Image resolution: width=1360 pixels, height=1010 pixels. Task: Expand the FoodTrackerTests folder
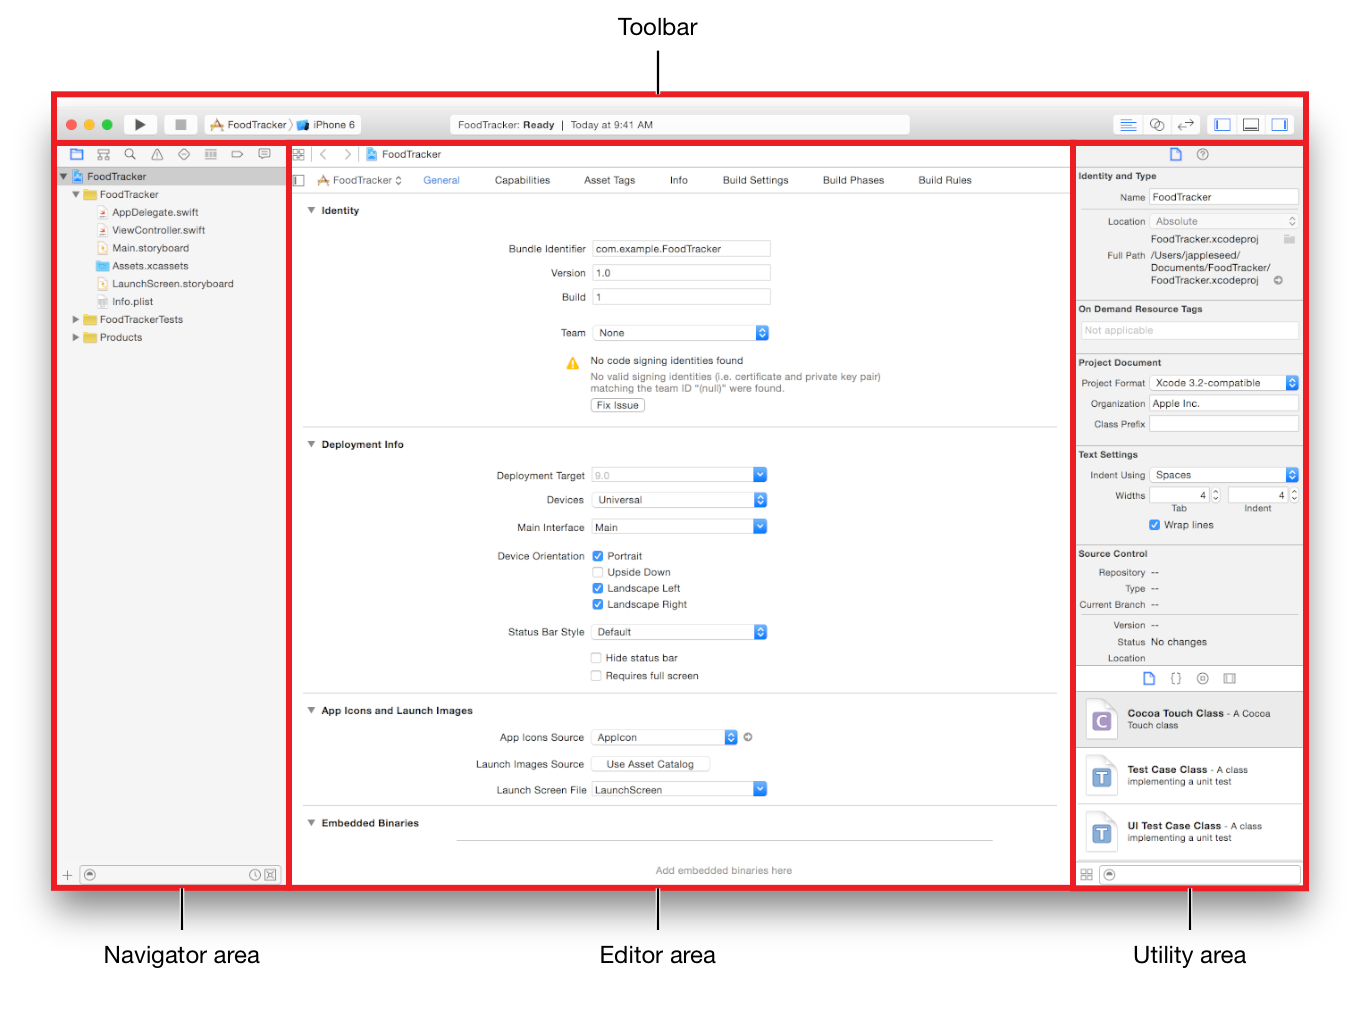[76, 320]
